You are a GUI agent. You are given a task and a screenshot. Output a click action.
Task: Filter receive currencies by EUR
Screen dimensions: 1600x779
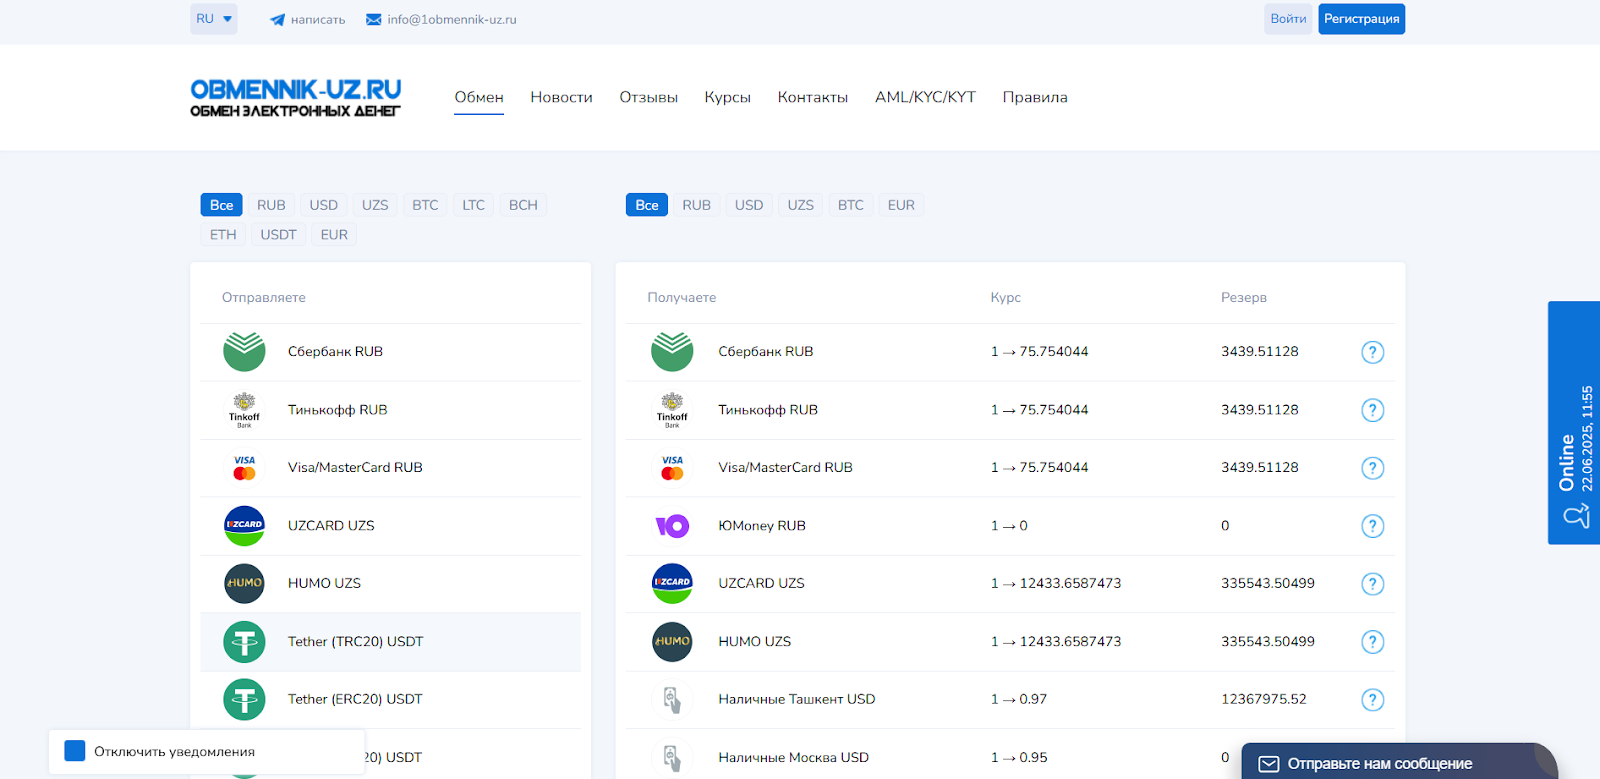point(901,205)
